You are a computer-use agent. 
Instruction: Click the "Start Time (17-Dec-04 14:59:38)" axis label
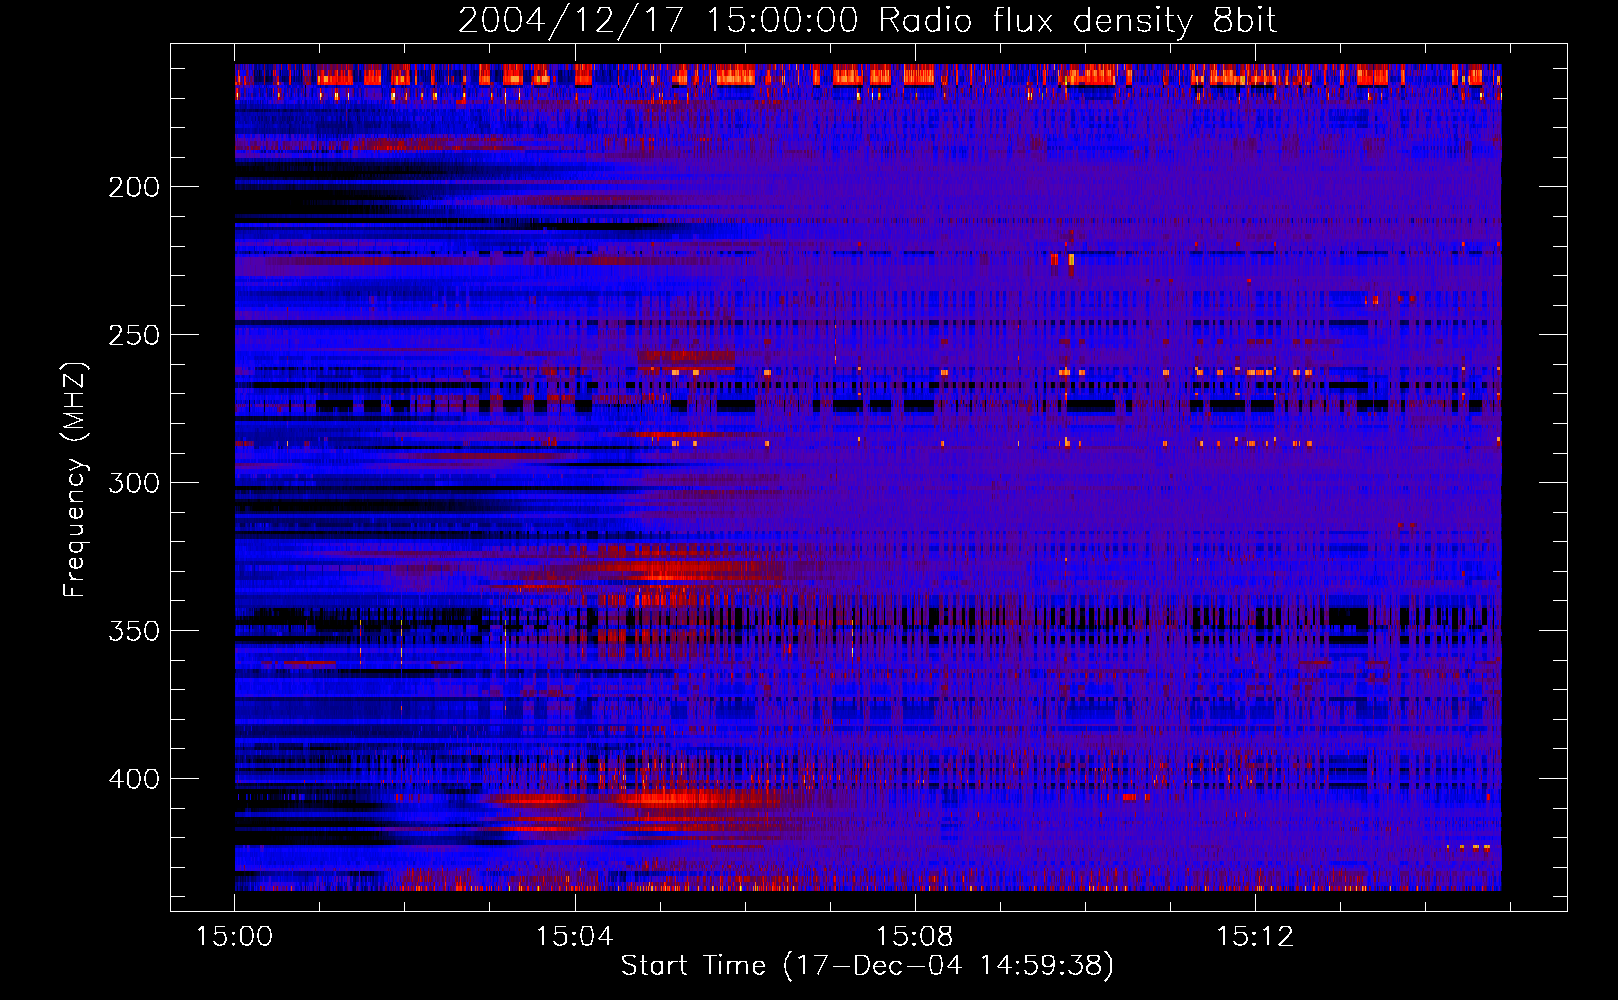[x=867, y=966]
